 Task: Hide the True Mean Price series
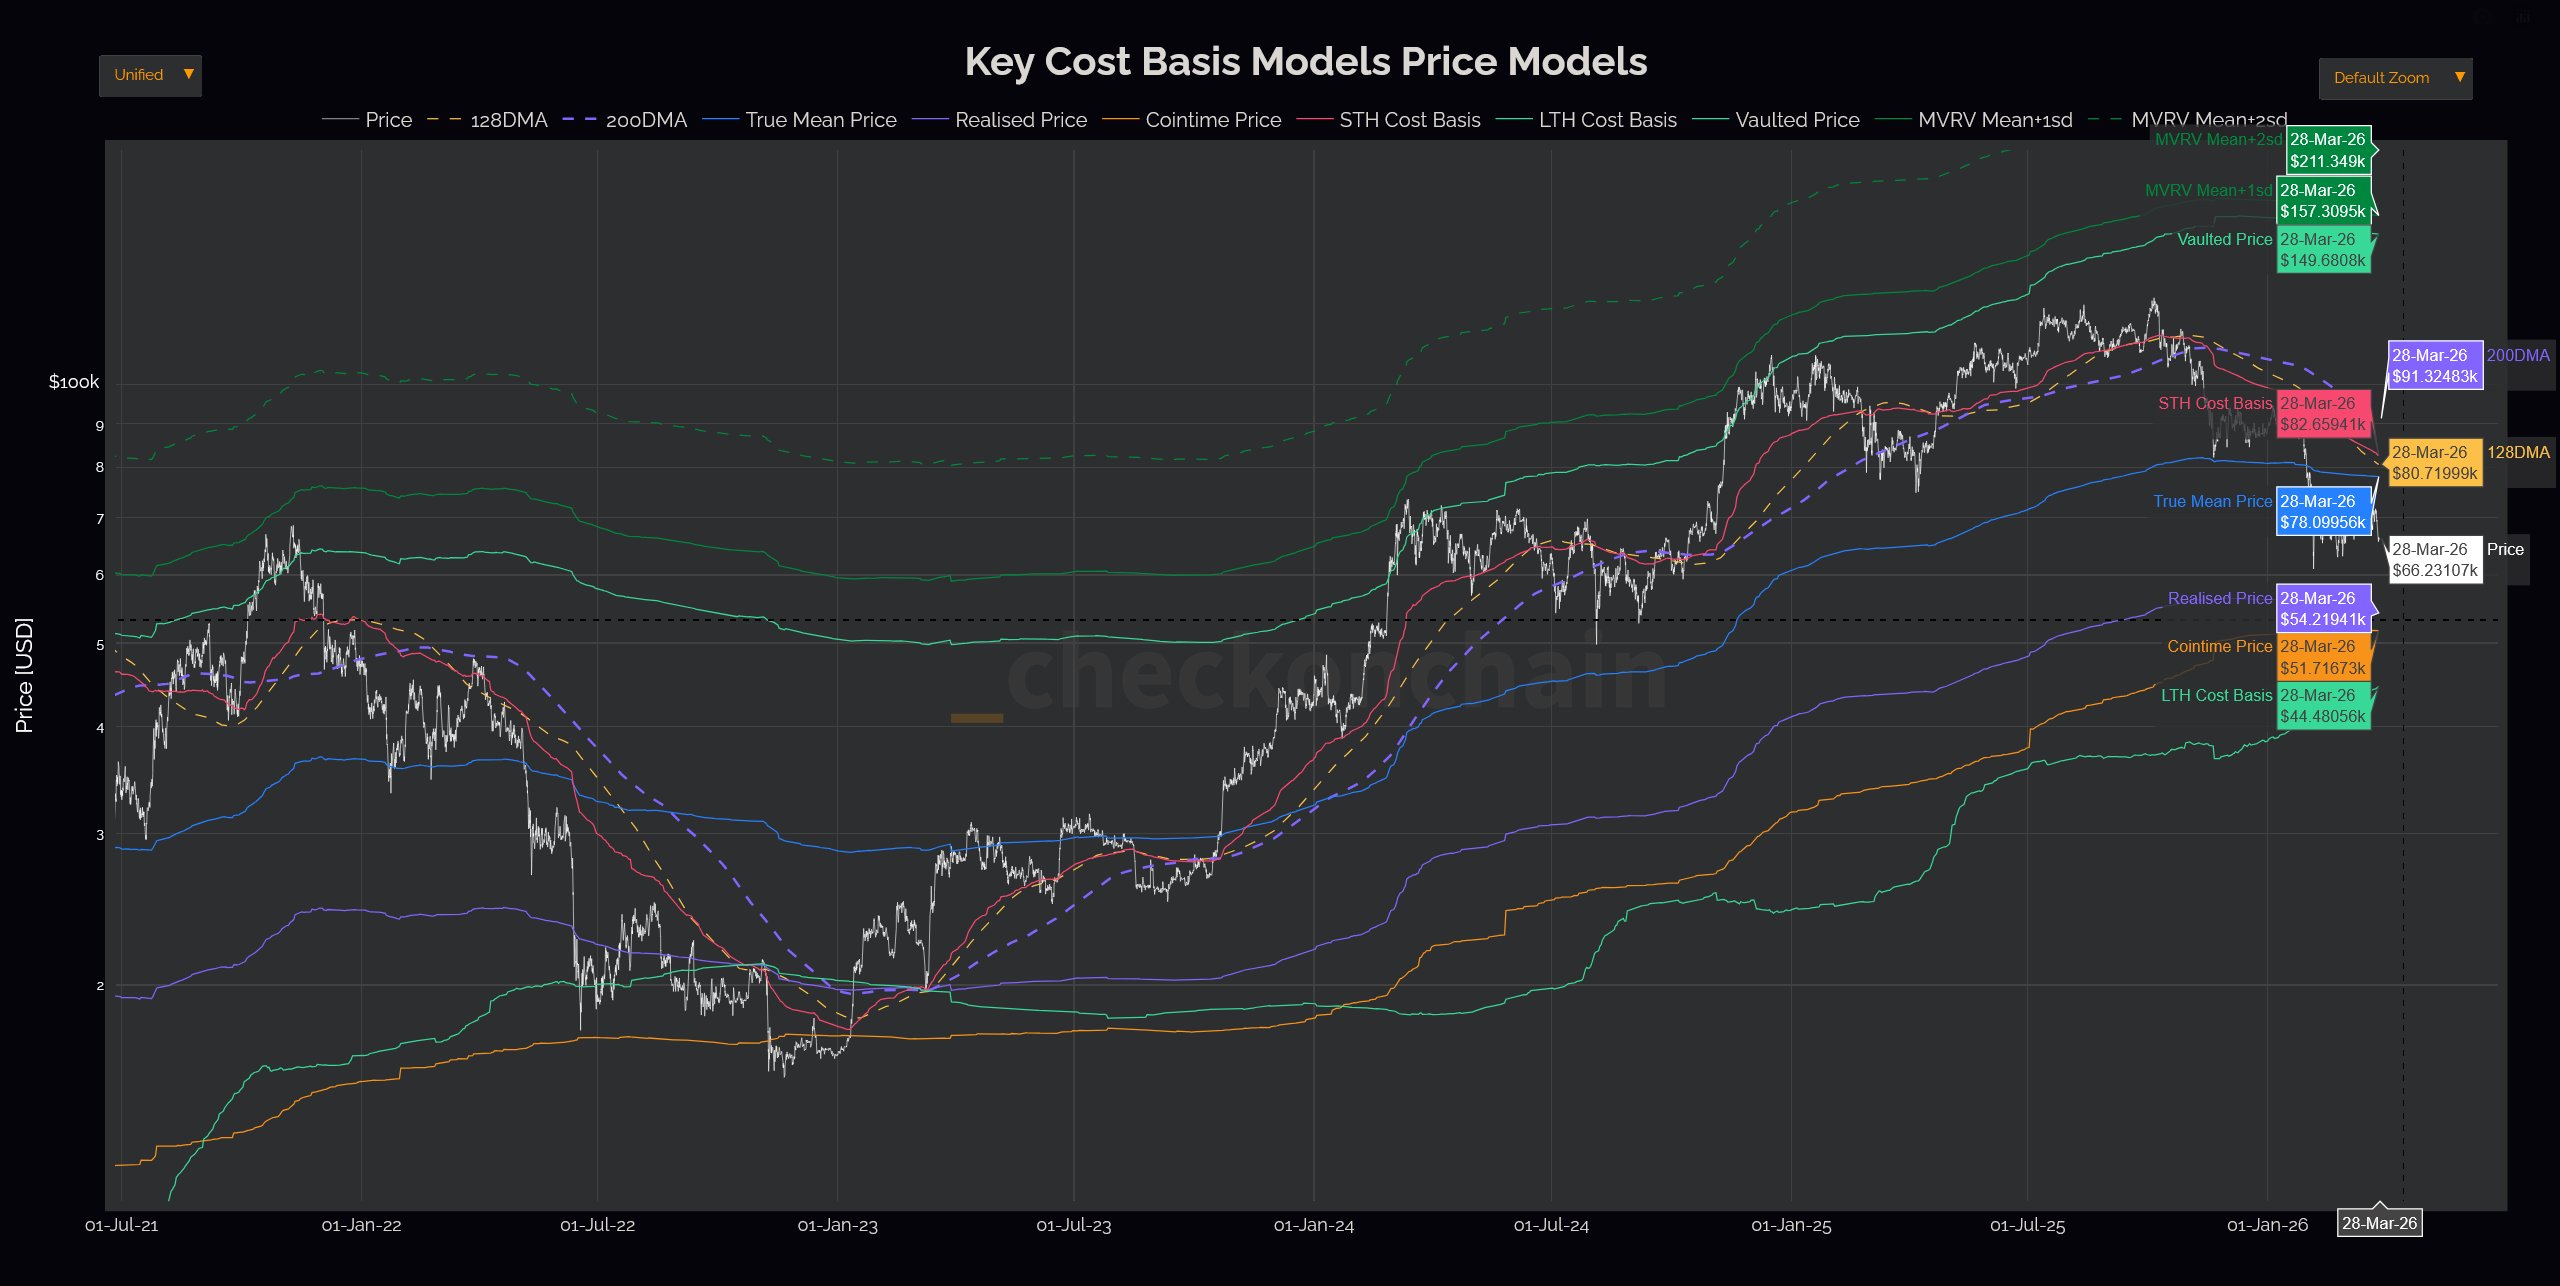[x=820, y=120]
